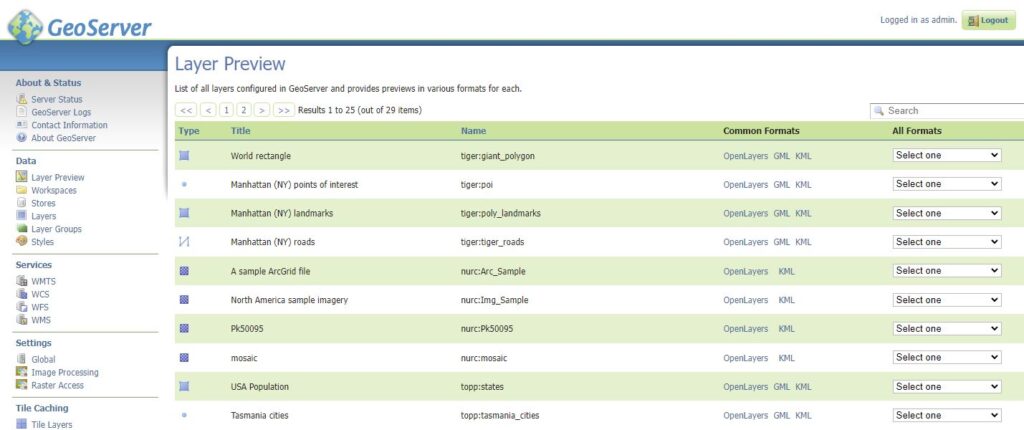Open OpenLayers preview for tiger:giant_polygon
Image resolution: width=1024 pixels, height=430 pixels.
tap(745, 156)
